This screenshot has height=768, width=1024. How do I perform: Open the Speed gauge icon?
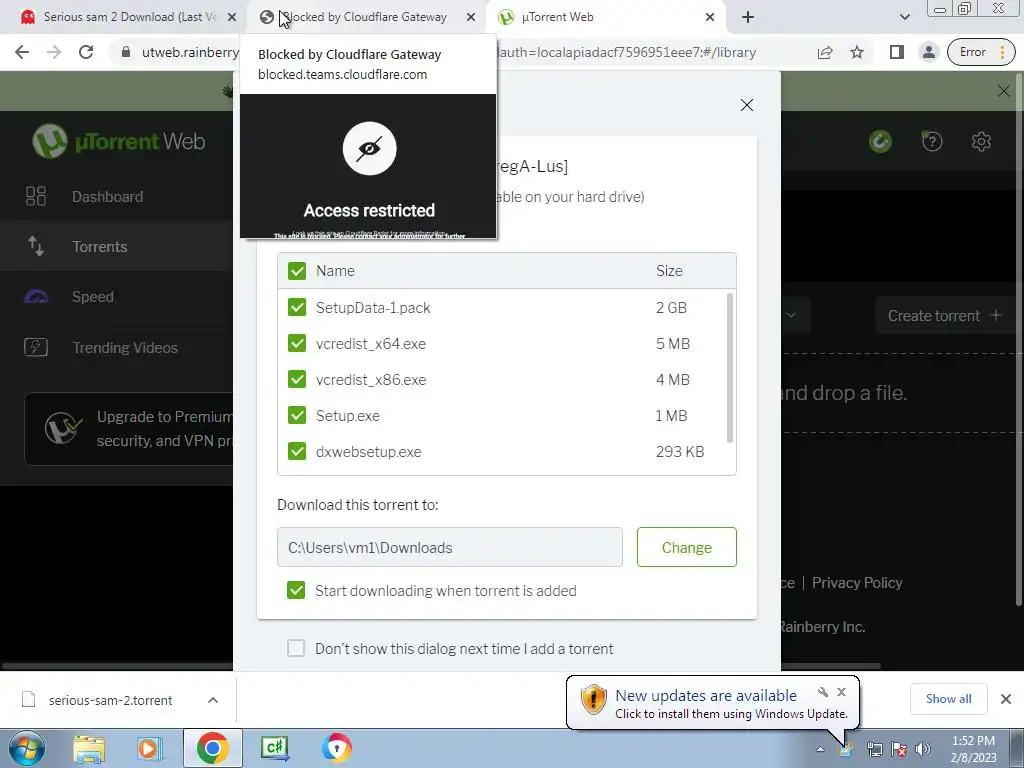(36, 296)
